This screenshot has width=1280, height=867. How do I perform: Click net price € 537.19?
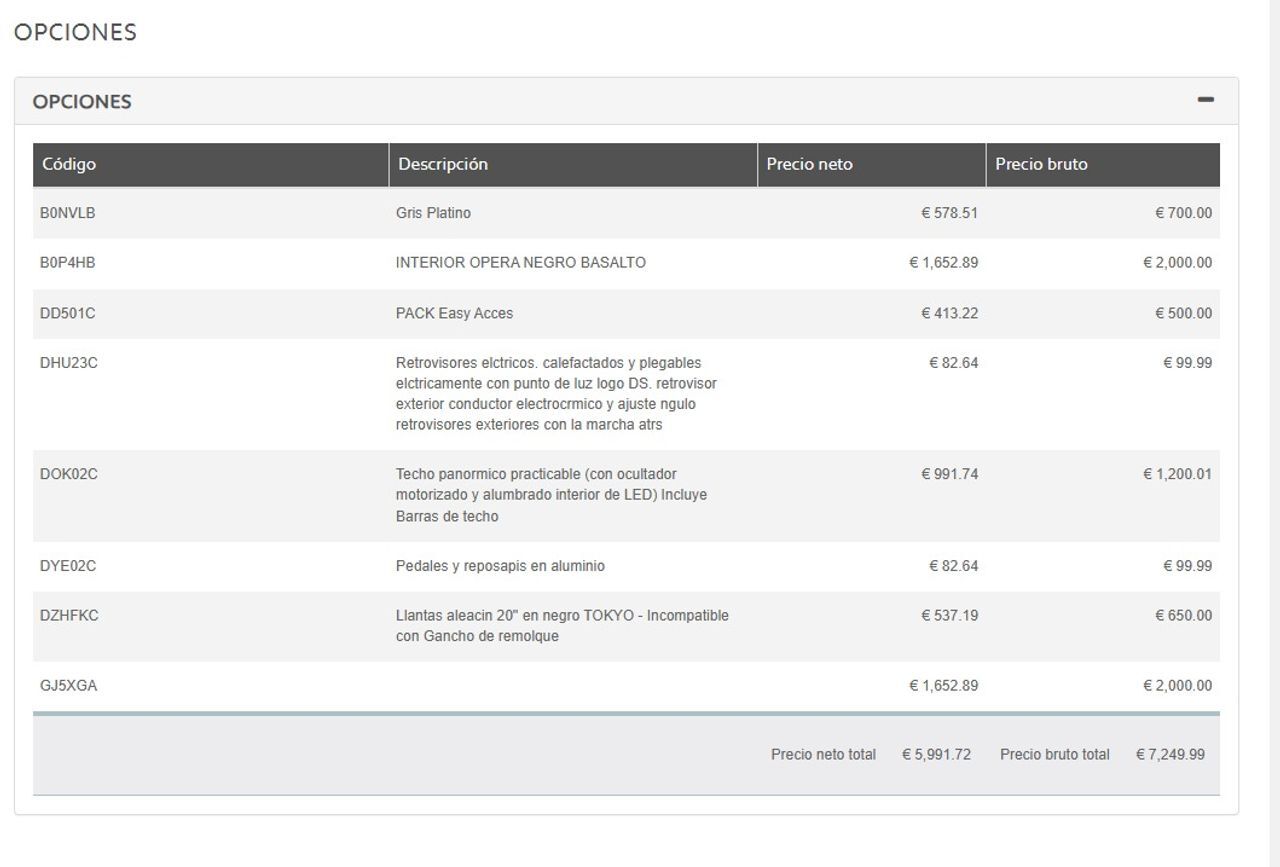(x=949, y=616)
